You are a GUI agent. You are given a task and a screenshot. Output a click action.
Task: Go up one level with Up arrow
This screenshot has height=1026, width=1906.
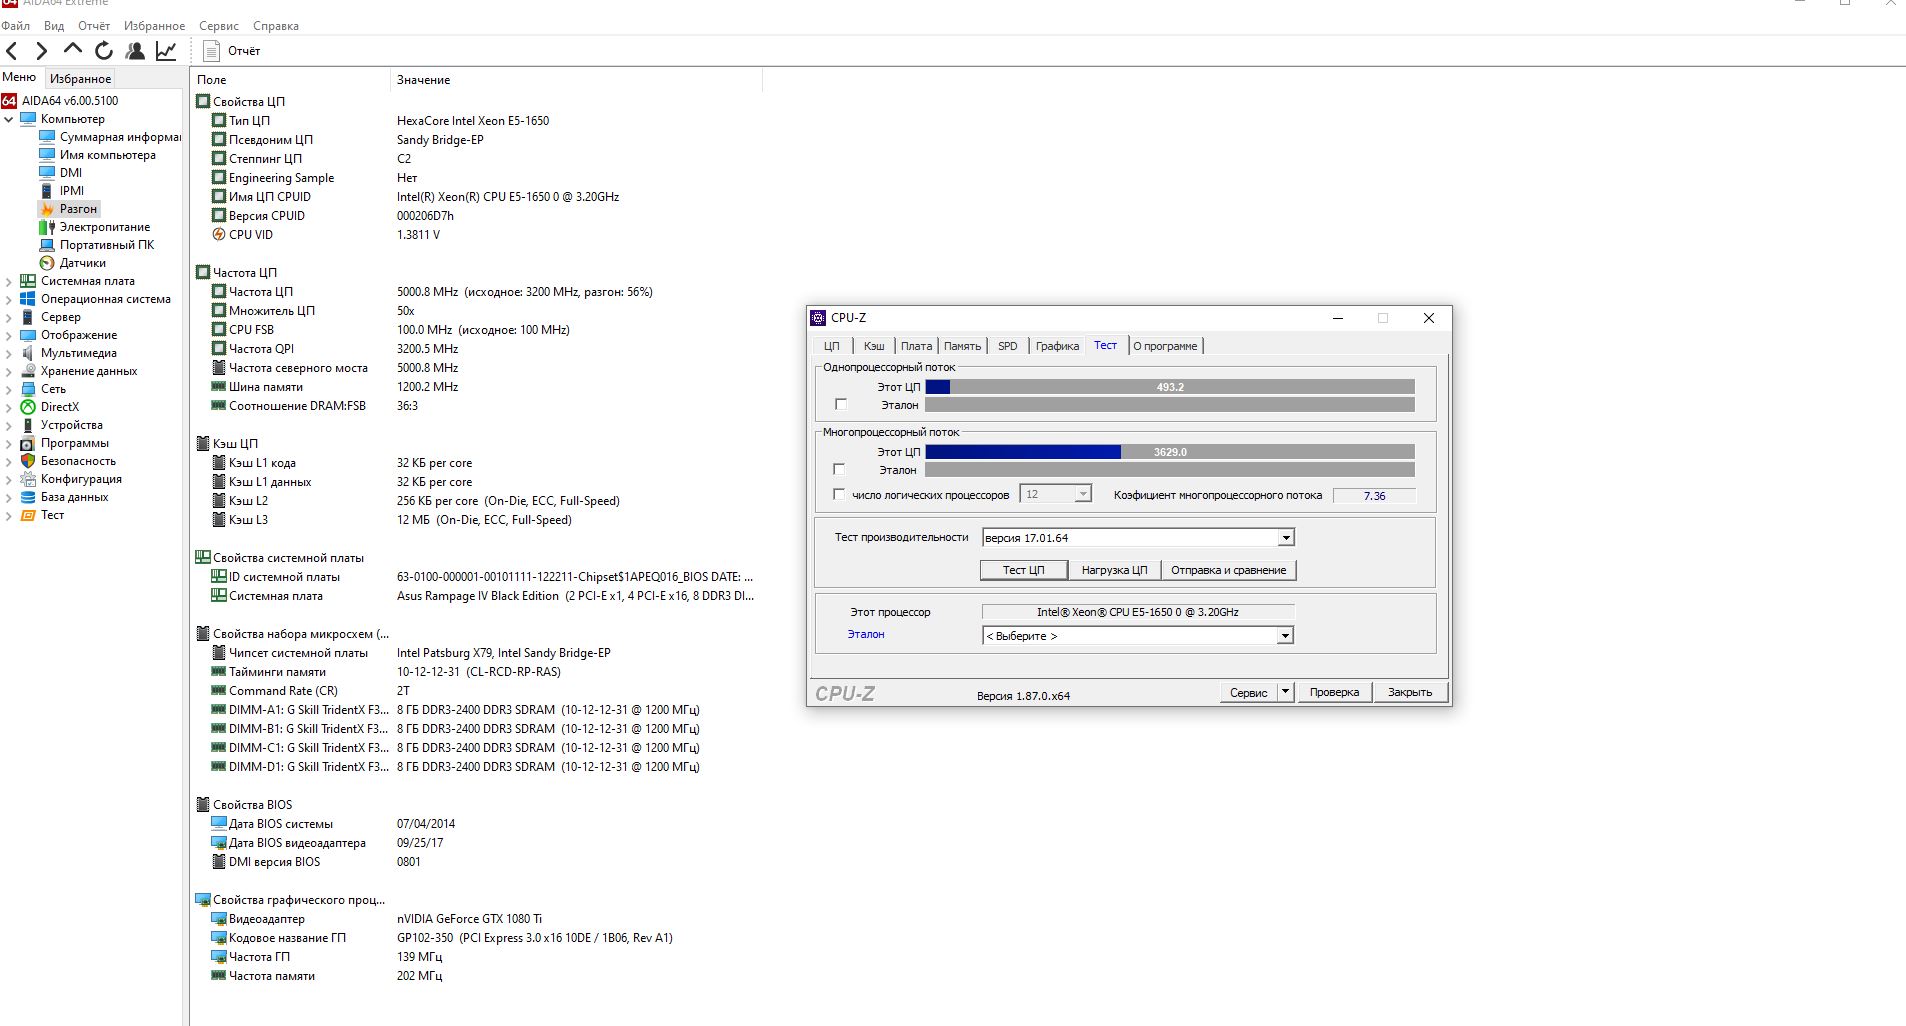(x=72, y=49)
